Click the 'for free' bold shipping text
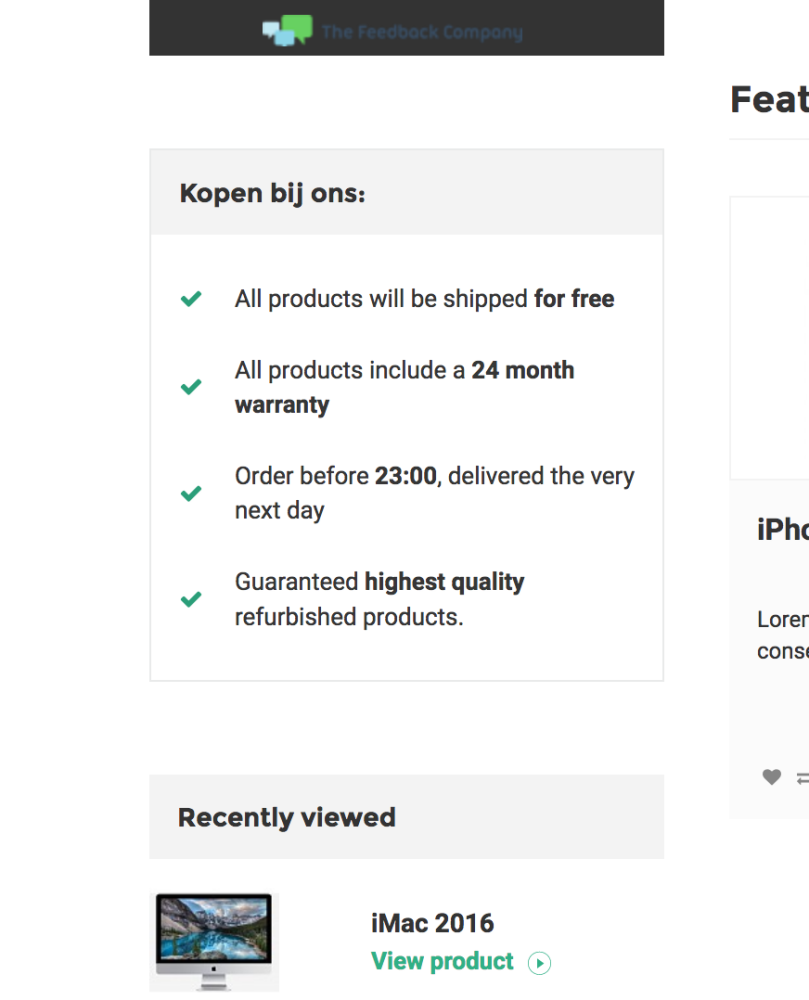Image resolution: width=809 pixels, height=1000 pixels. click(x=574, y=298)
